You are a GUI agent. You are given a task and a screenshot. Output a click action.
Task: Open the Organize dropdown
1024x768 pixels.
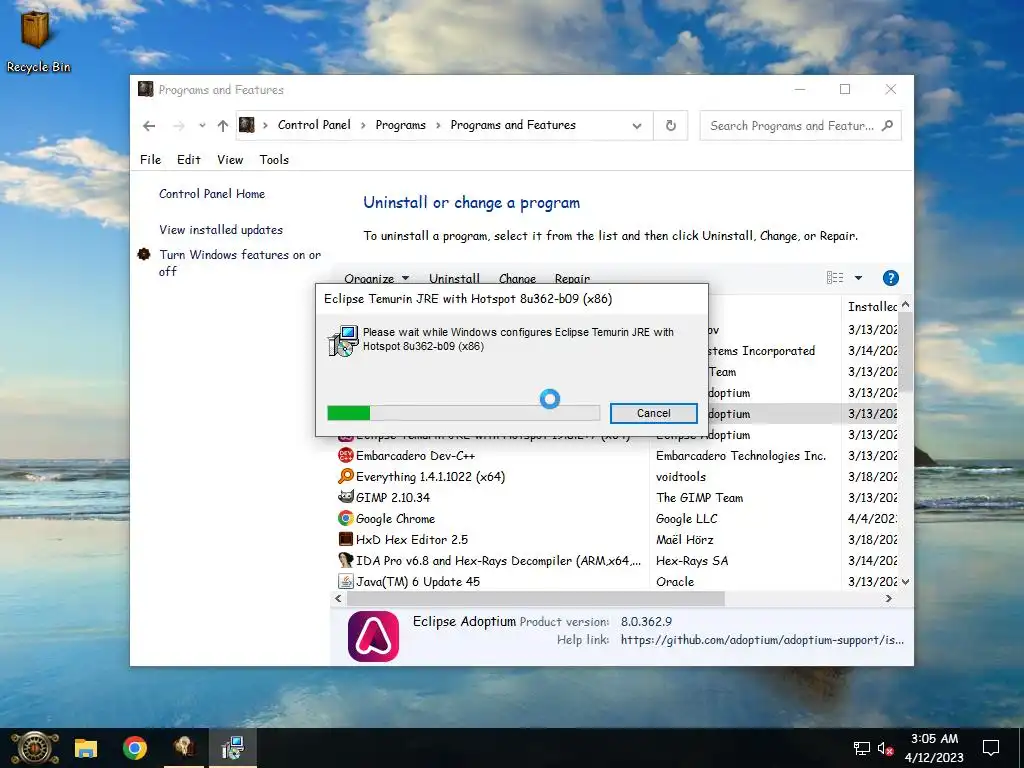pyautogui.click(x=376, y=278)
